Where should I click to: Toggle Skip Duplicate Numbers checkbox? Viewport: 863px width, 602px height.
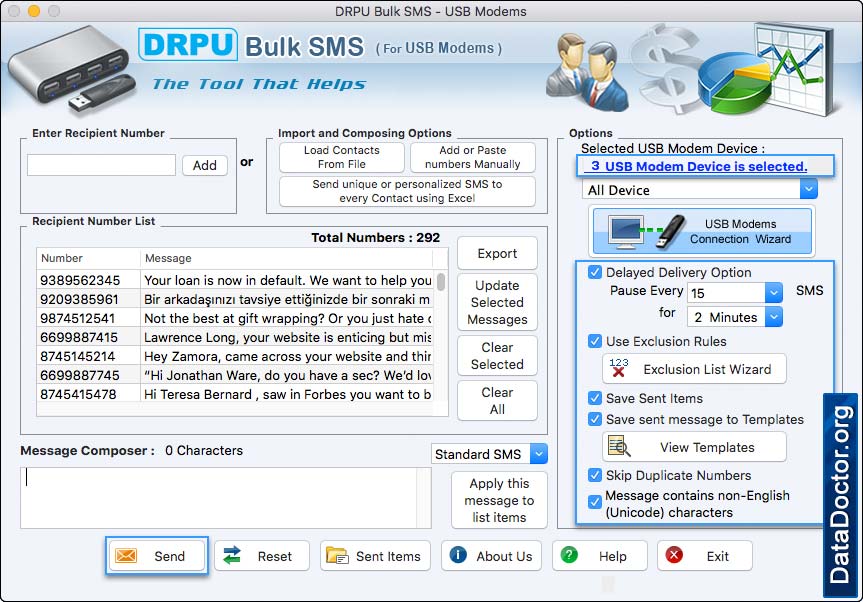(595, 475)
